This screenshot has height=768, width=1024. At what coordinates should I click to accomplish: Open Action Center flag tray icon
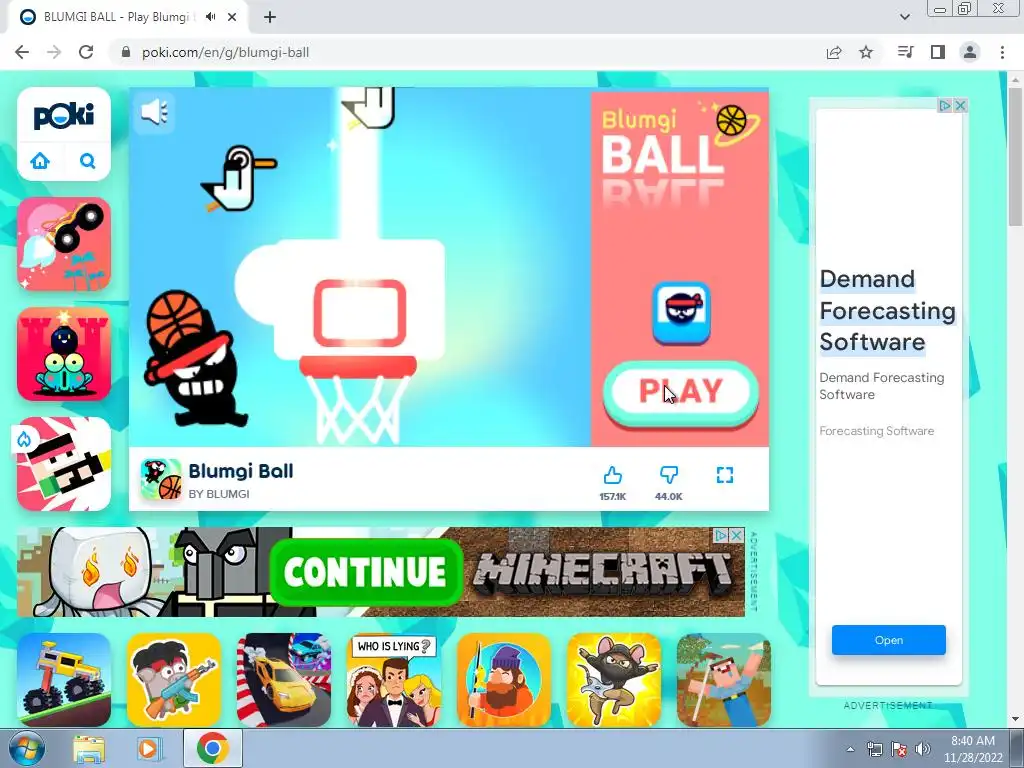(x=899, y=749)
